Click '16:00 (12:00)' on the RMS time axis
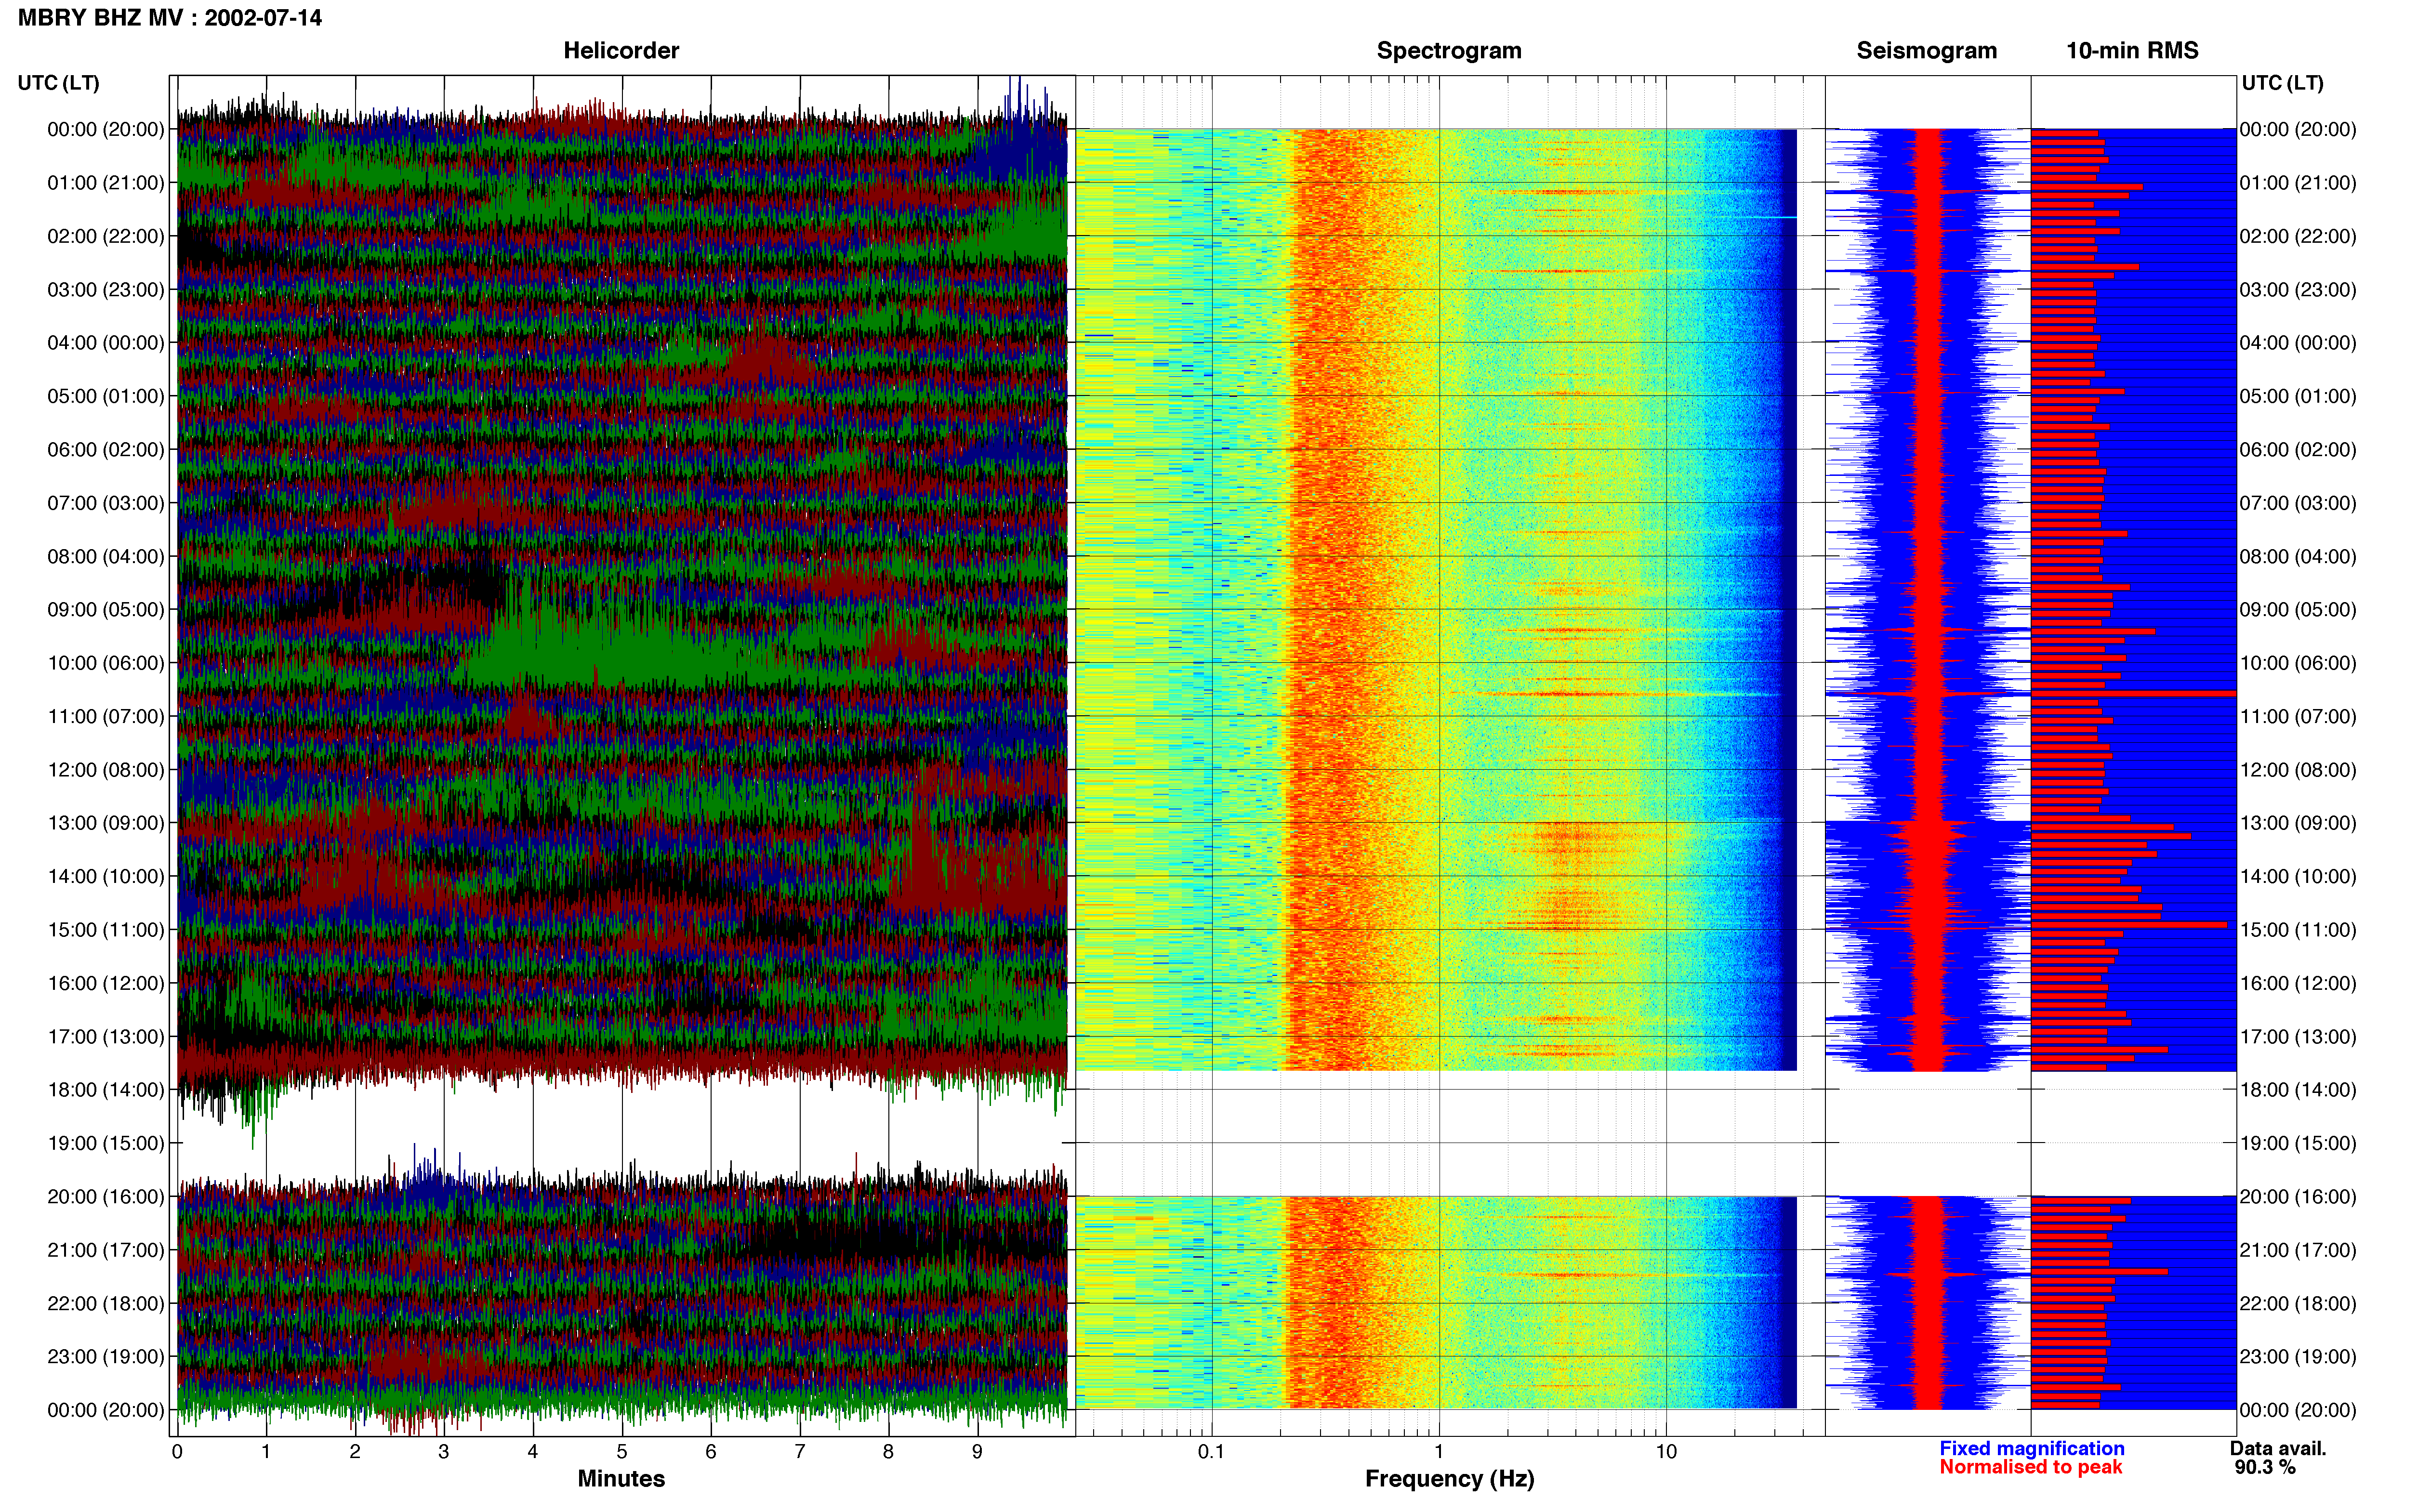The height and width of the screenshot is (1512, 2418). point(2298,983)
